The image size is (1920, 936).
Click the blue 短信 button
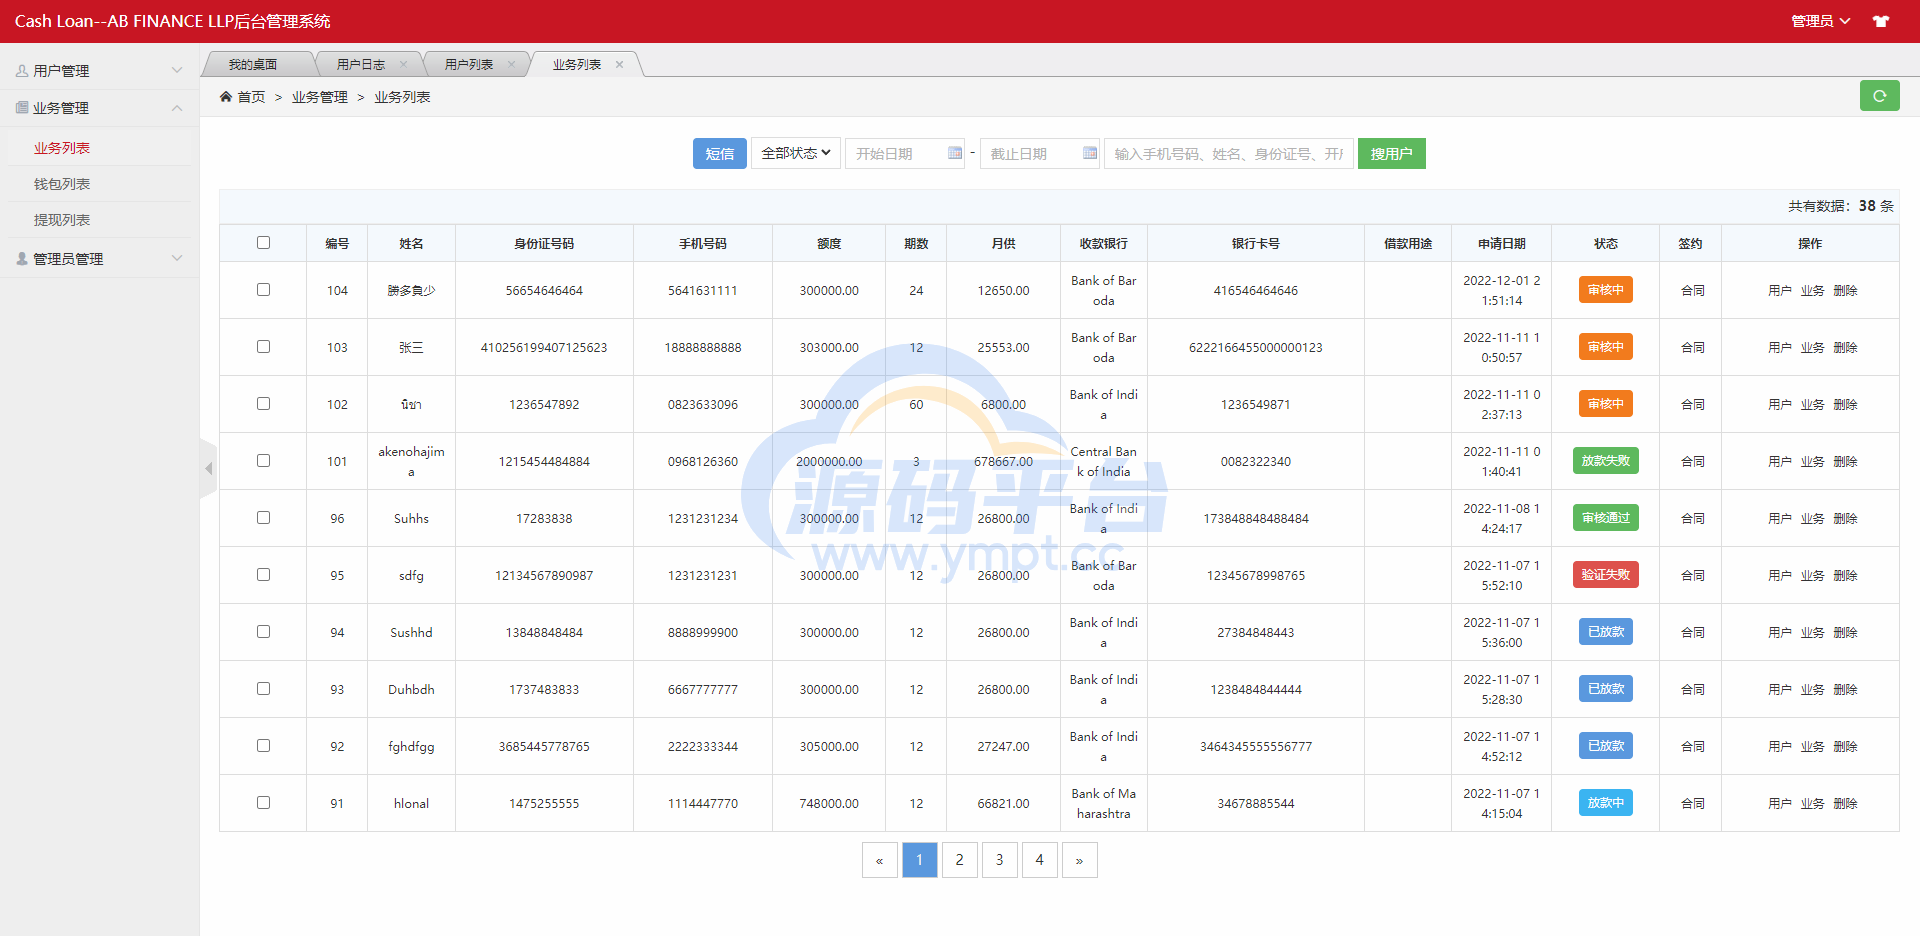click(x=720, y=153)
